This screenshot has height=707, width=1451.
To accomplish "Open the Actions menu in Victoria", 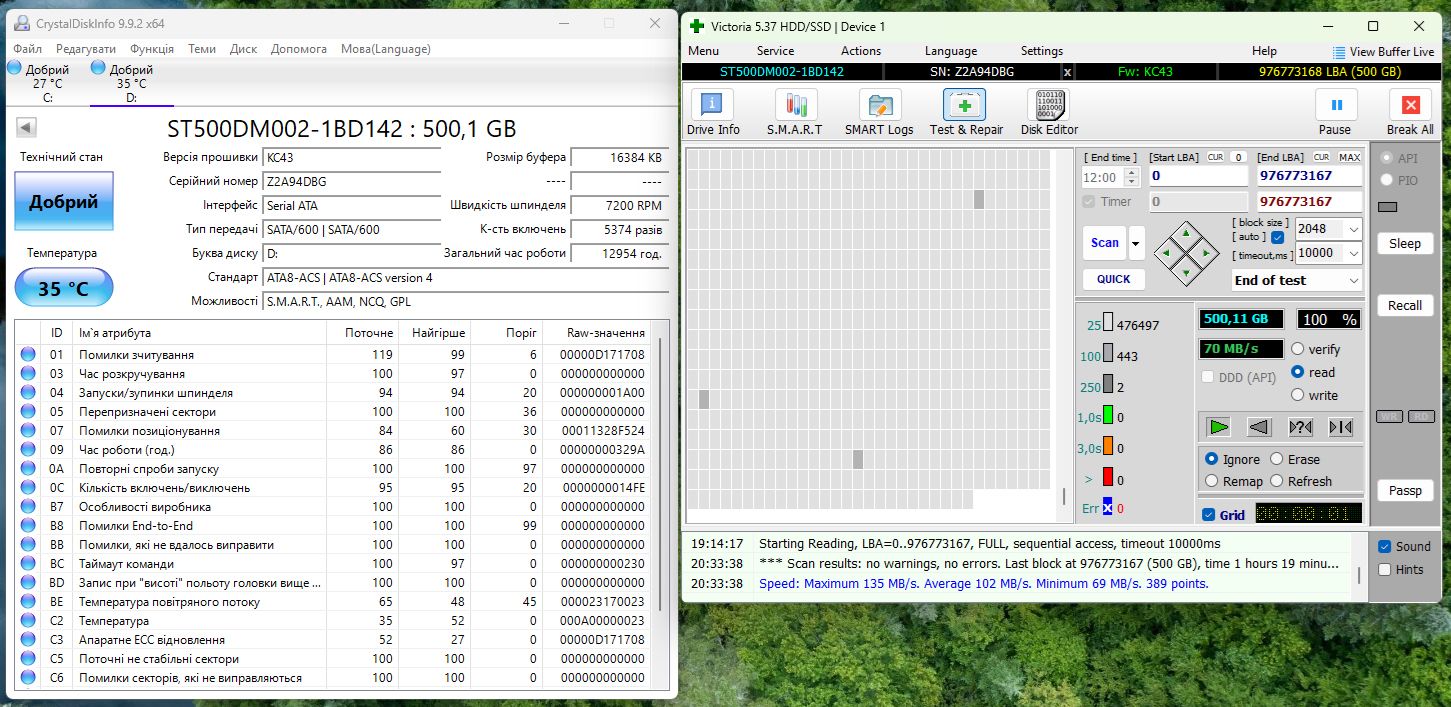I will (x=861, y=51).
